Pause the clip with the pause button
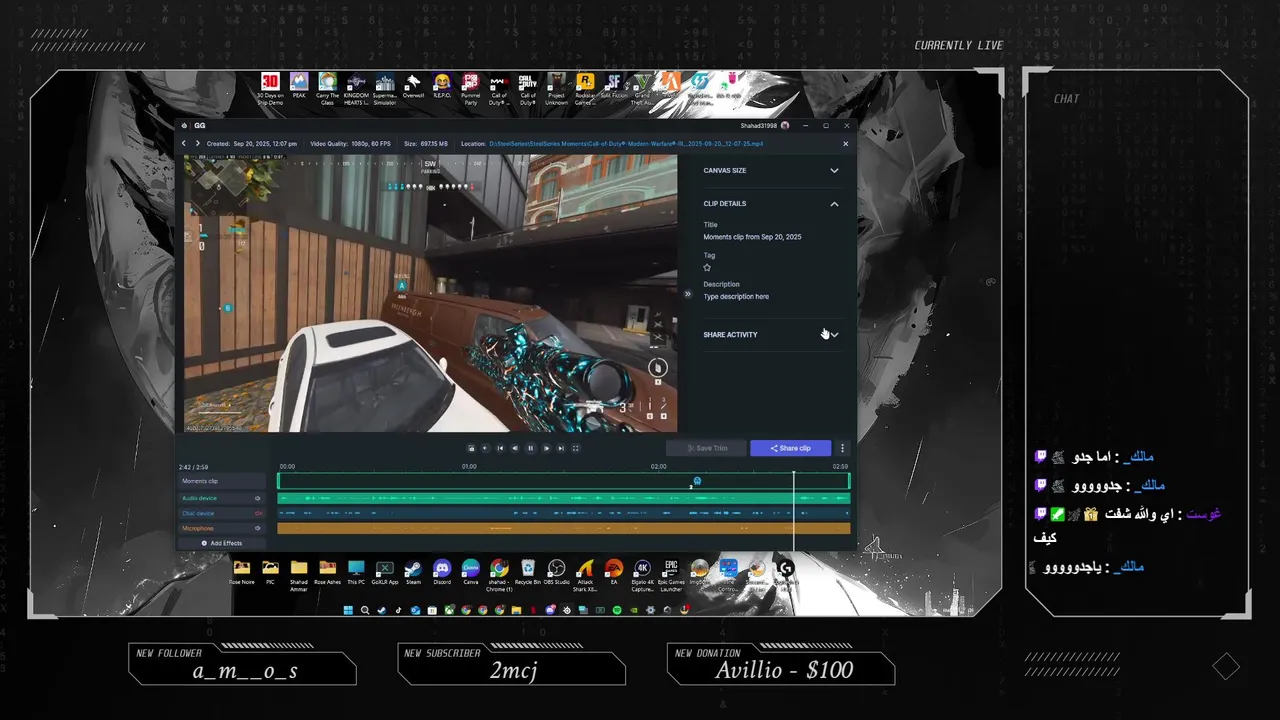The width and height of the screenshot is (1280, 720). [530, 448]
